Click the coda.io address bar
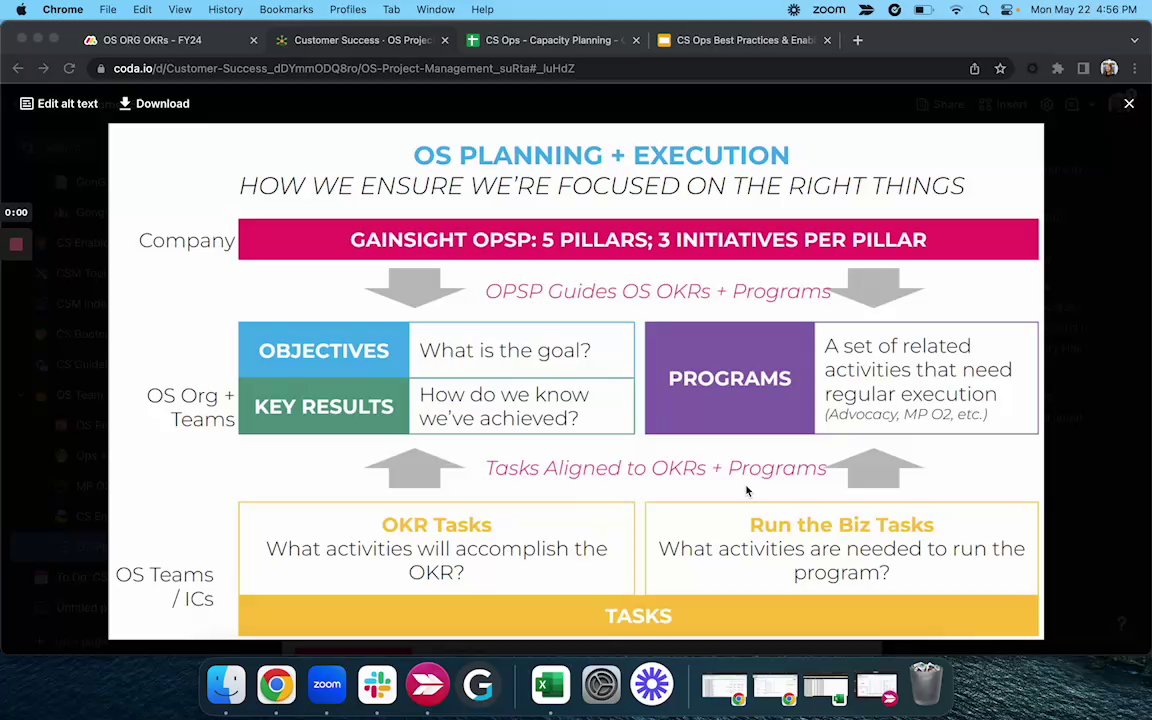 [529, 68]
